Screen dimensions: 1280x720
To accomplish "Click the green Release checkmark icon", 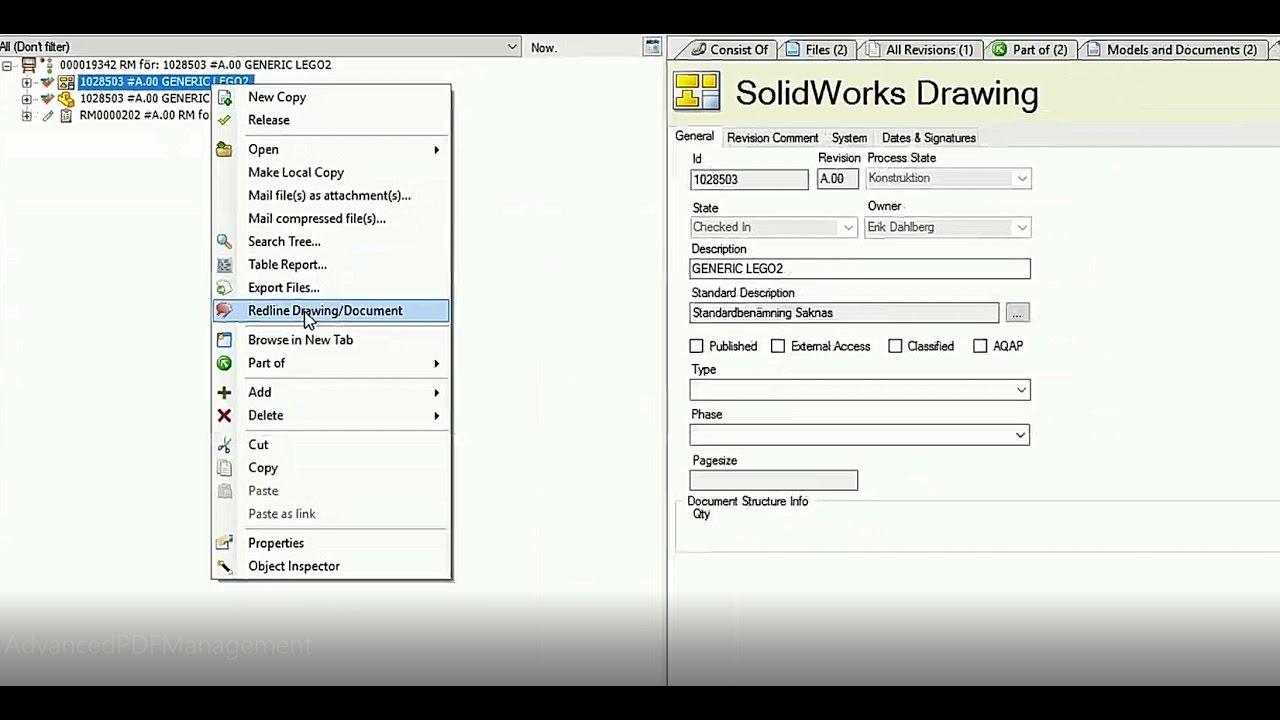I will pos(225,120).
